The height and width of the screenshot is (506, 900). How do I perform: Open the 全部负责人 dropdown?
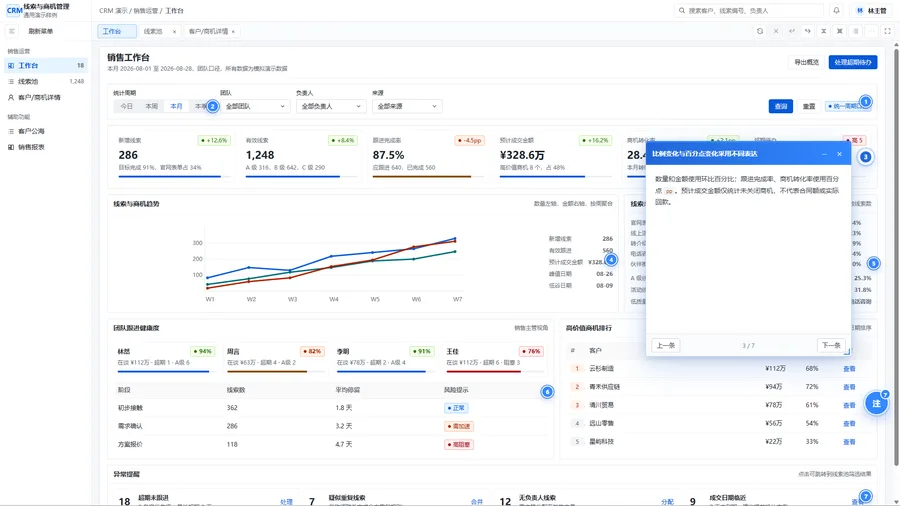click(331, 106)
